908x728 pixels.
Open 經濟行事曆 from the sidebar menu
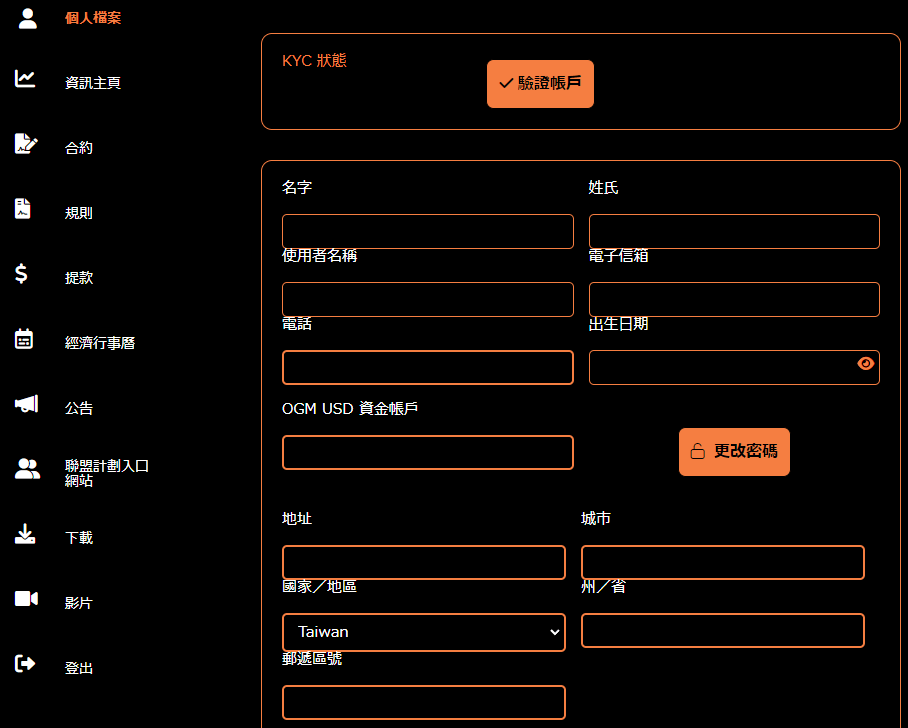(102, 342)
